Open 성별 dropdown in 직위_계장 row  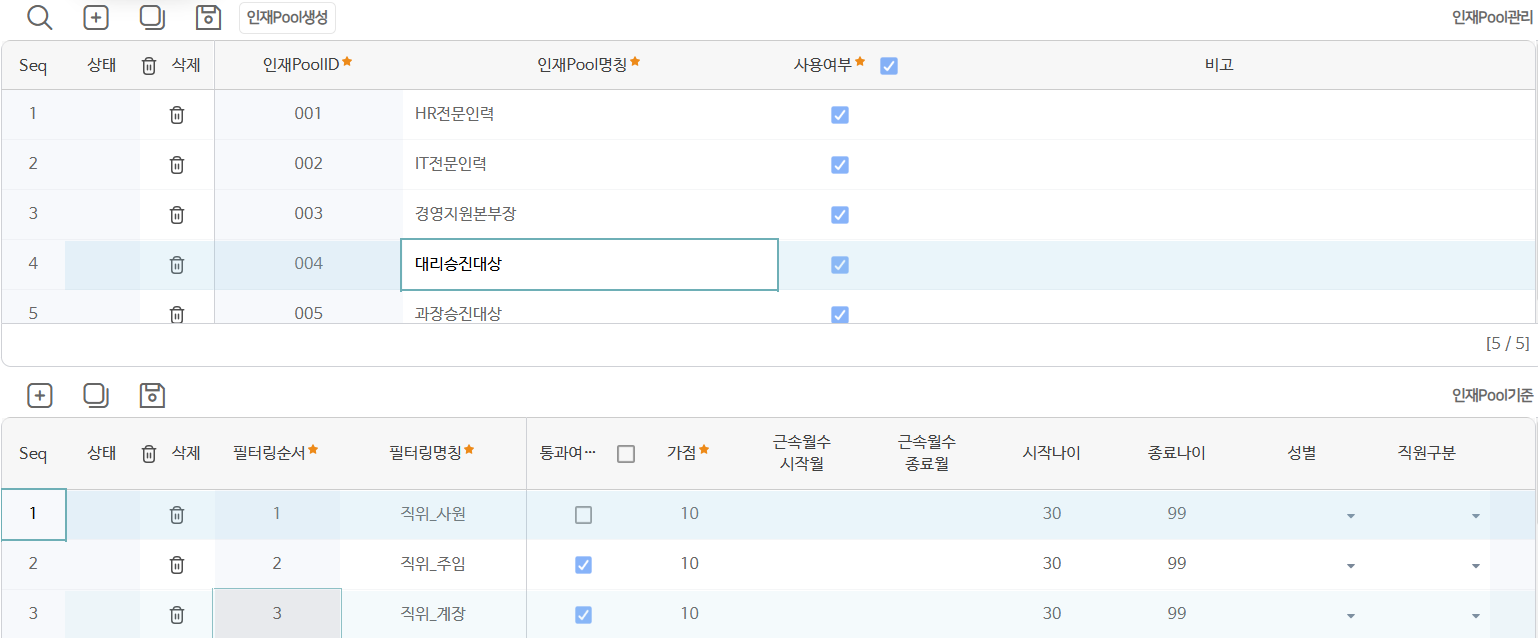[1351, 616]
